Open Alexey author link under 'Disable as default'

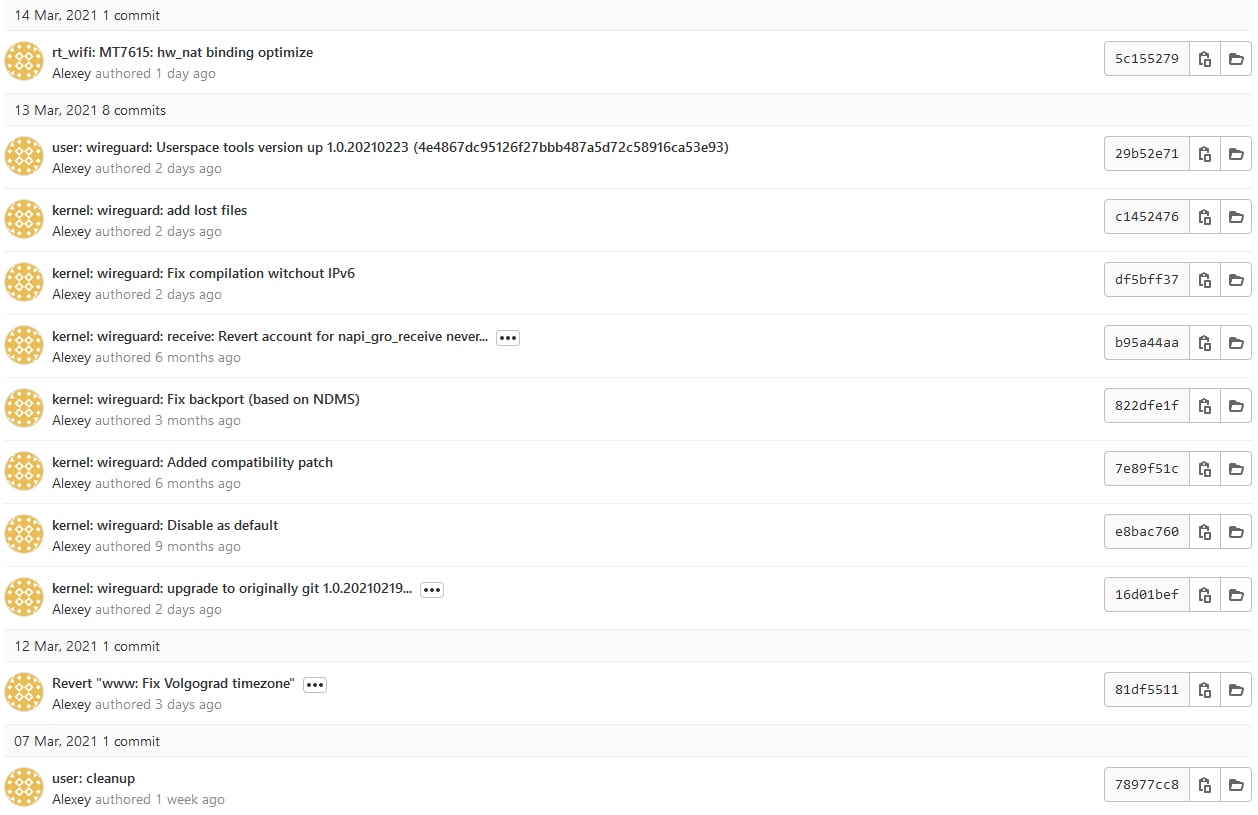[71, 547]
